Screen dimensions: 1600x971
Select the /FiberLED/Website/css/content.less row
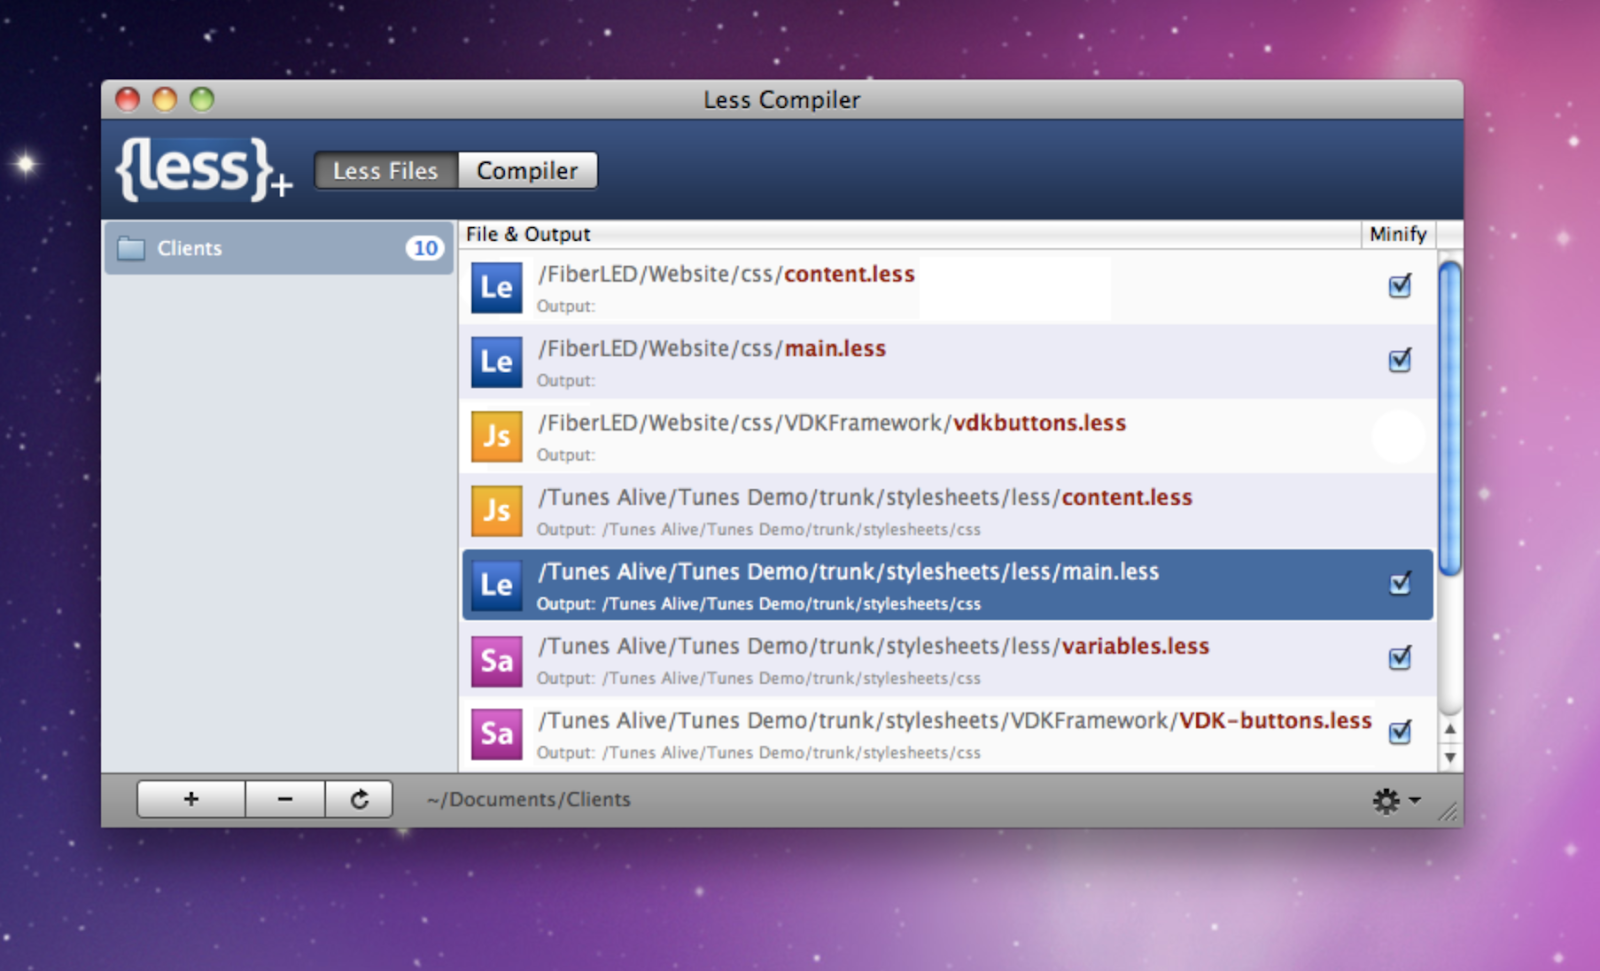pos(948,288)
